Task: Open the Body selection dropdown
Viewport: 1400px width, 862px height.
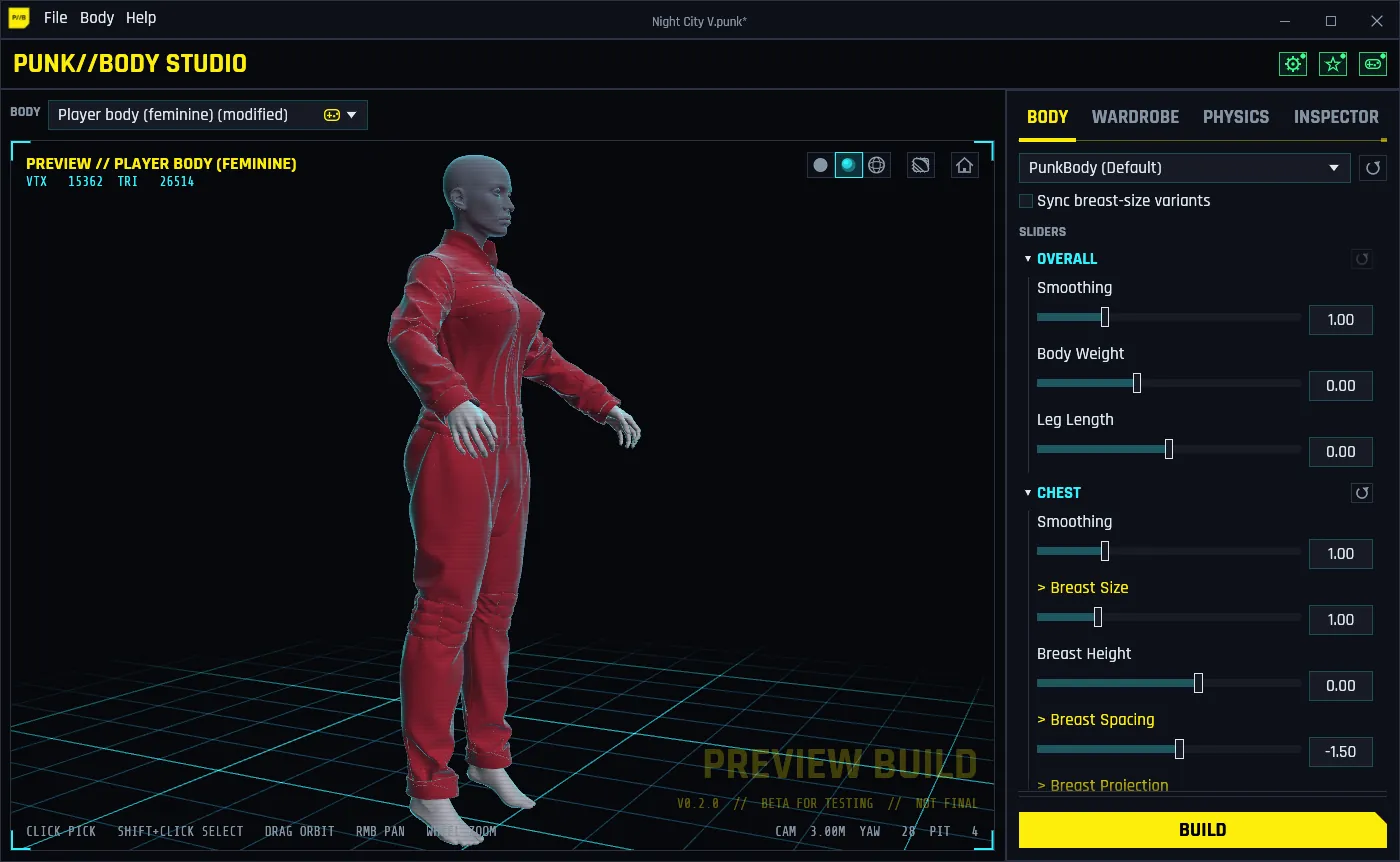Action: coord(208,115)
